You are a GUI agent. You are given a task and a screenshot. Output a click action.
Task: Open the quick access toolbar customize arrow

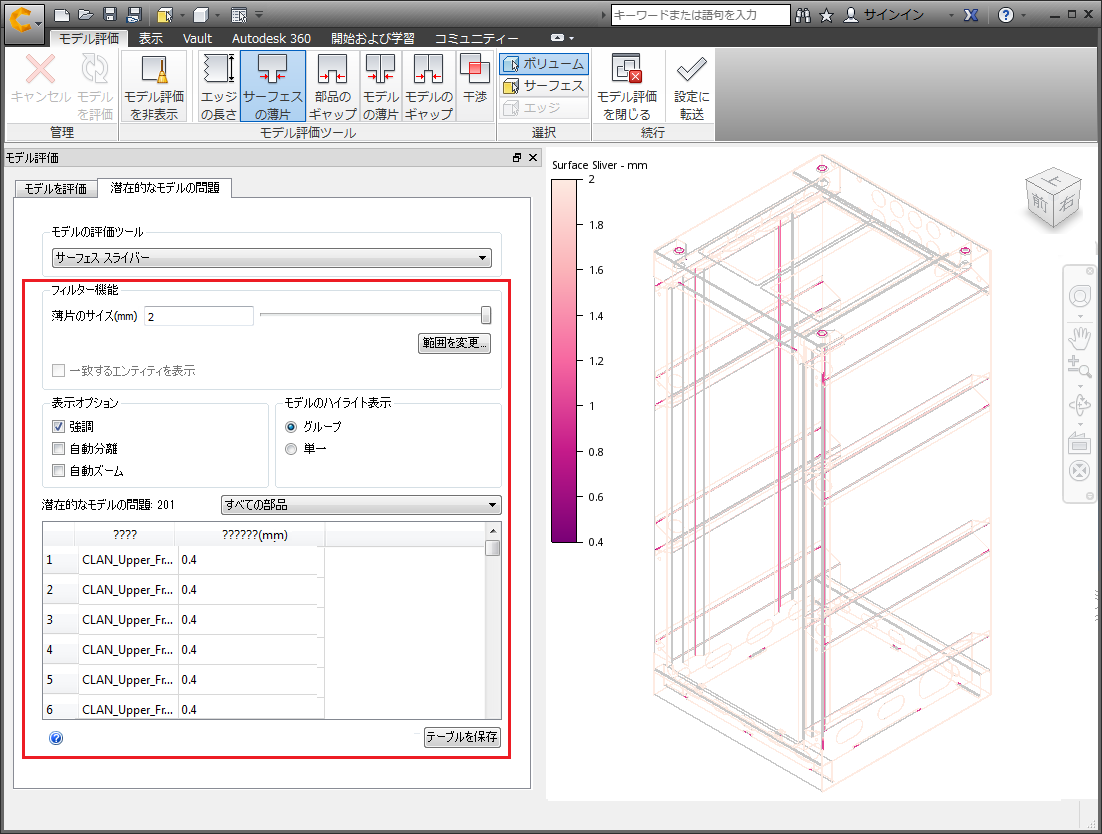coord(259,15)
